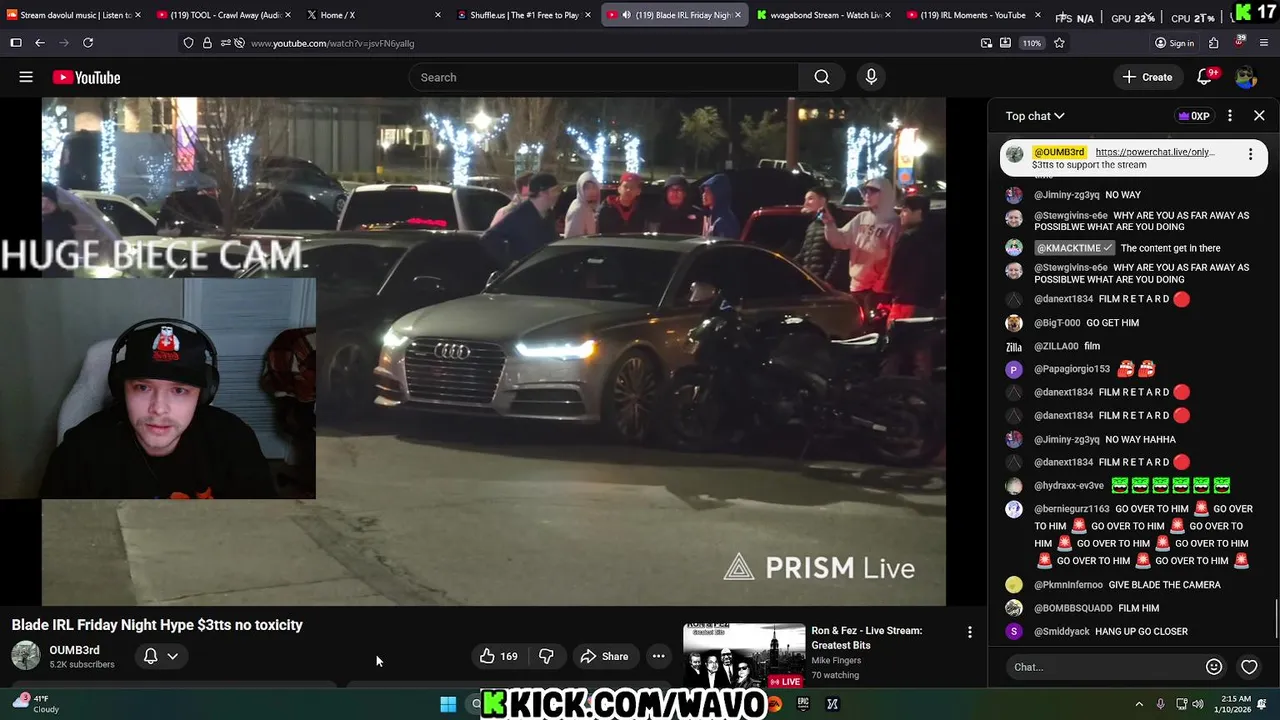Open the weather widget showing 41°F Cloudy

pos(34,704)
